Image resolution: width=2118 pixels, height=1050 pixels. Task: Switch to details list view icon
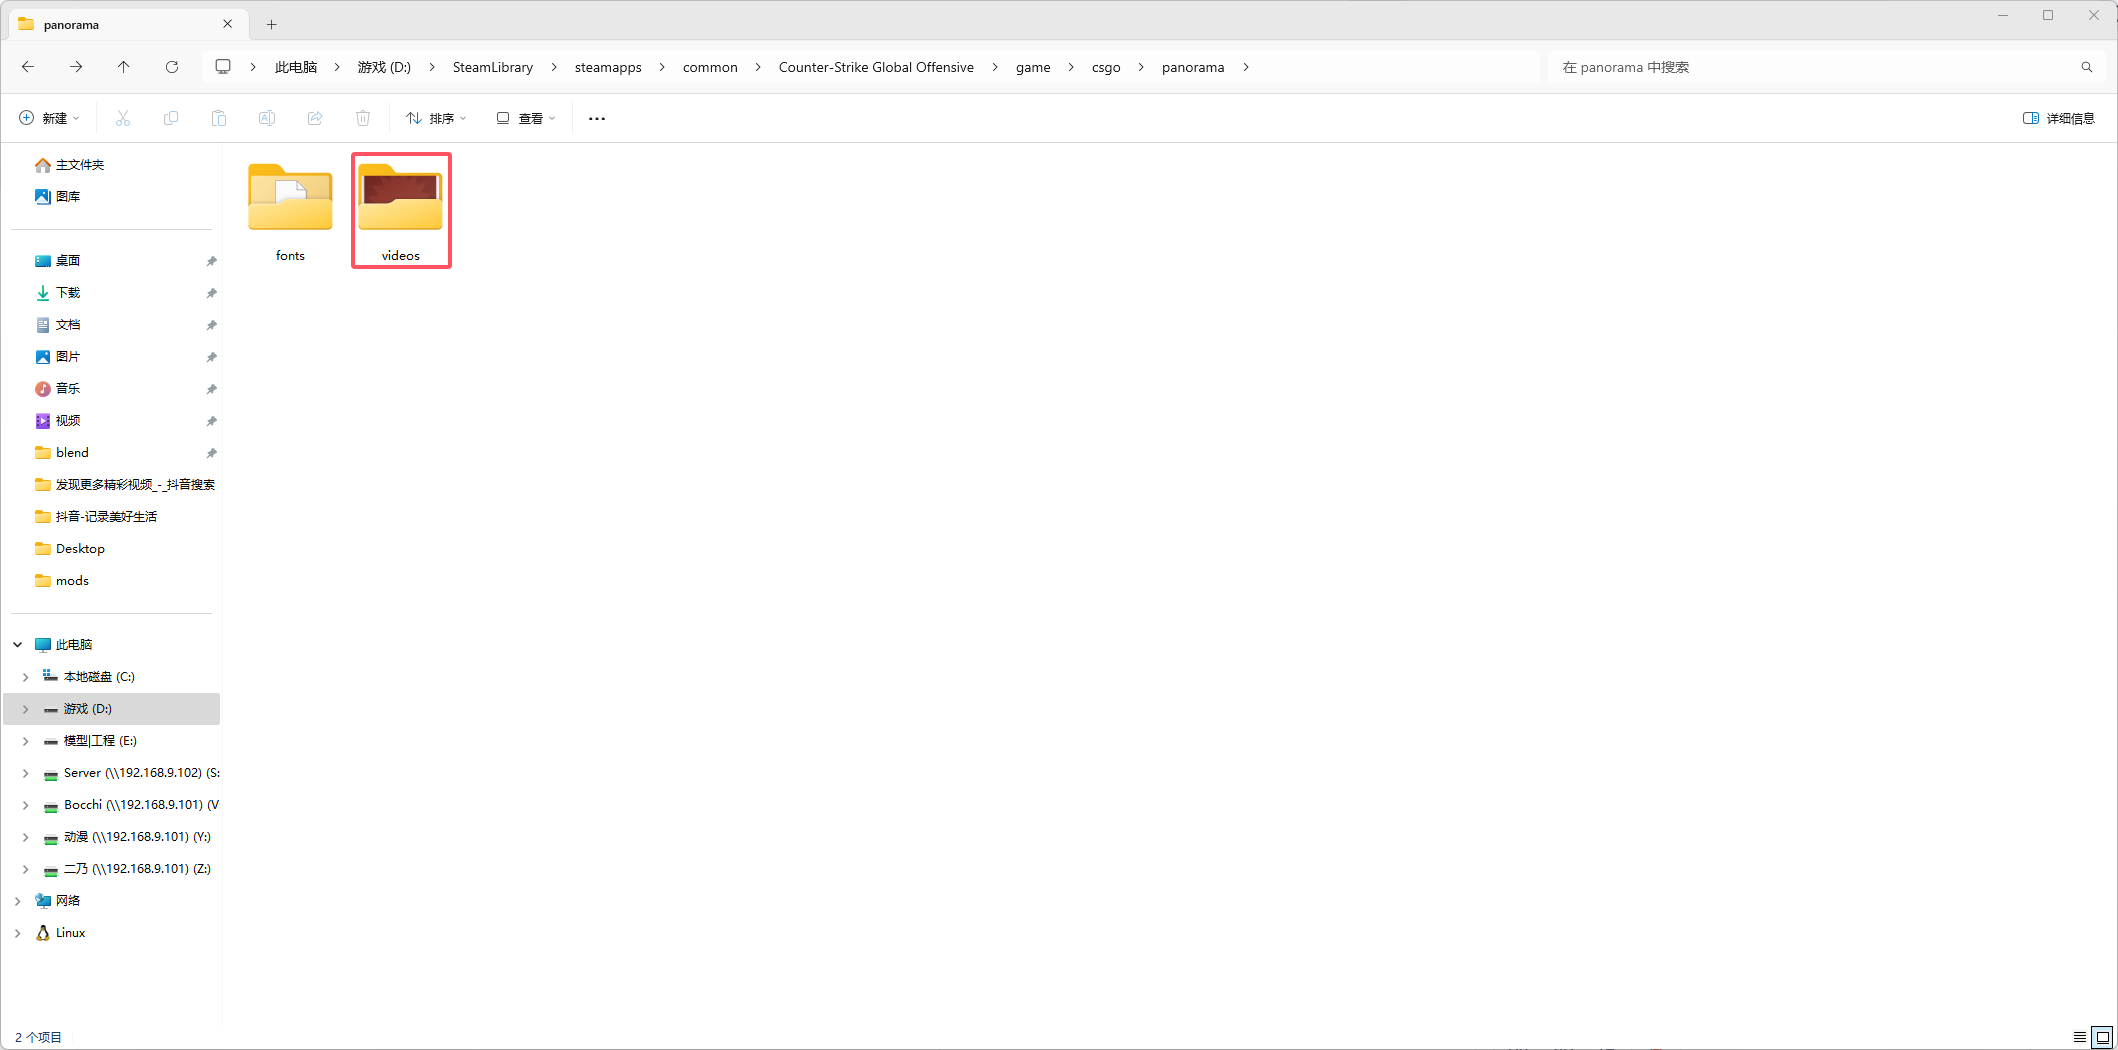tap(2080, 1037)
